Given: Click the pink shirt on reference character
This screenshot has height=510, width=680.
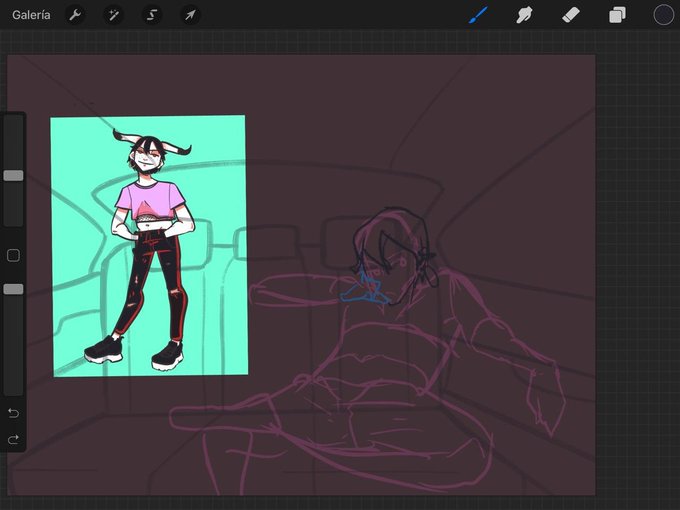Looking at the screenshot, I should pyautogui.click(x=151, y=201).
